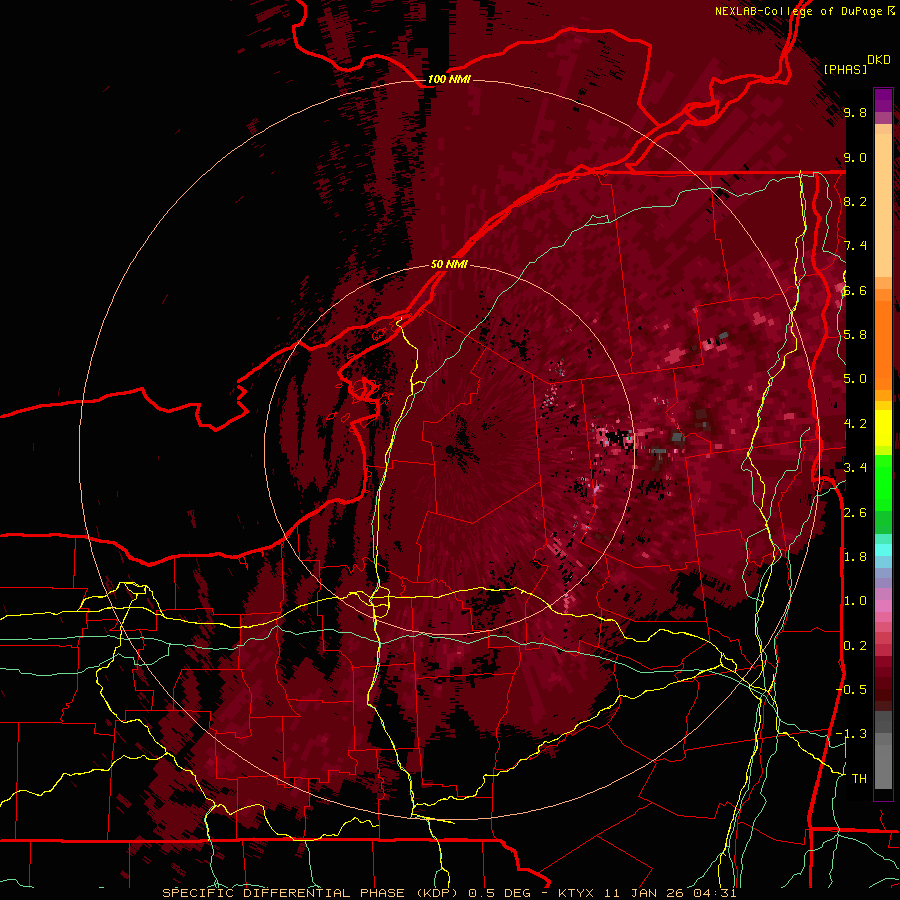Viewport: 900px width, 900px height.
Task: Click the 04:31 timestamp in footer
Action: tap(715, 893)
